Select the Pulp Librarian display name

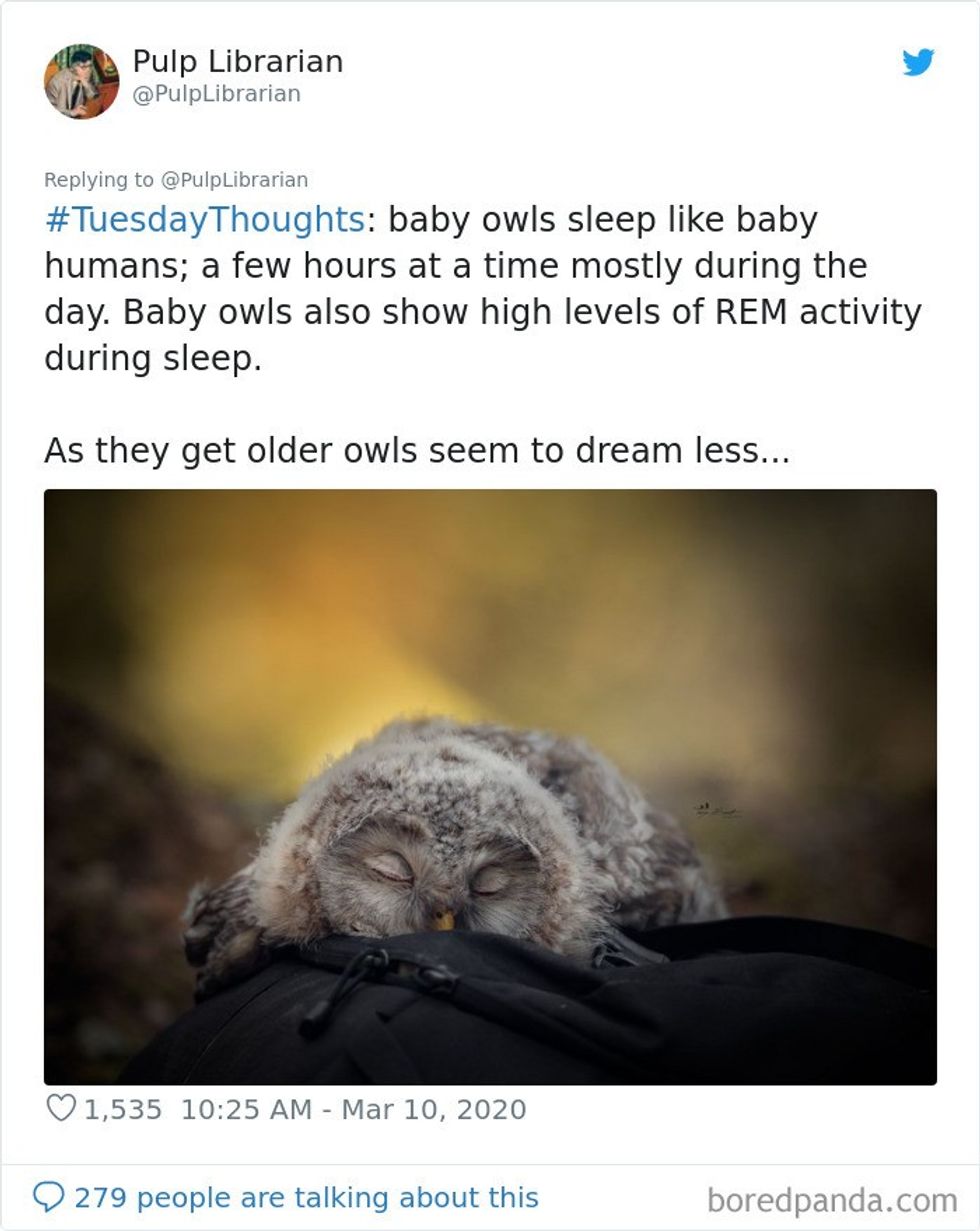(x=236, y=61)
